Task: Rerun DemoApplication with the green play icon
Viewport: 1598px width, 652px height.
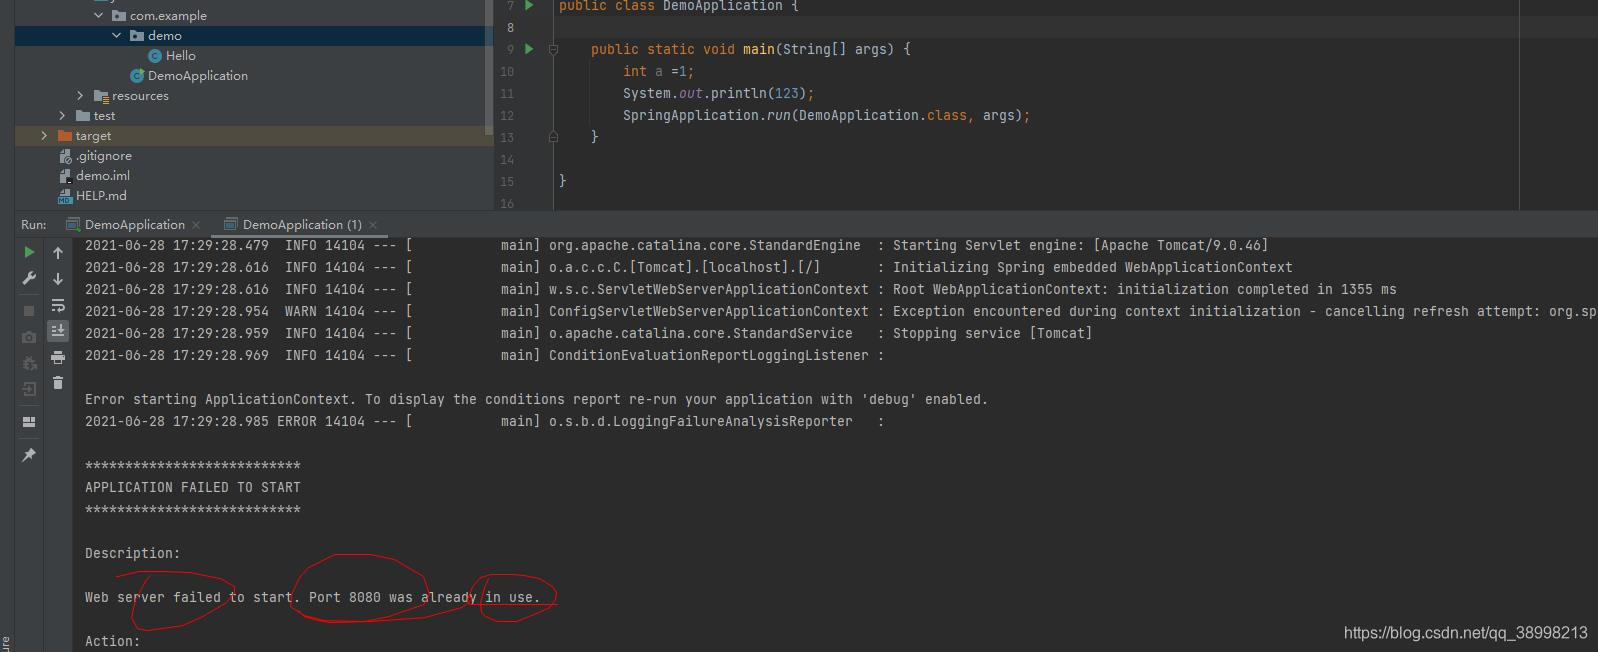Action: coord(29,252)
